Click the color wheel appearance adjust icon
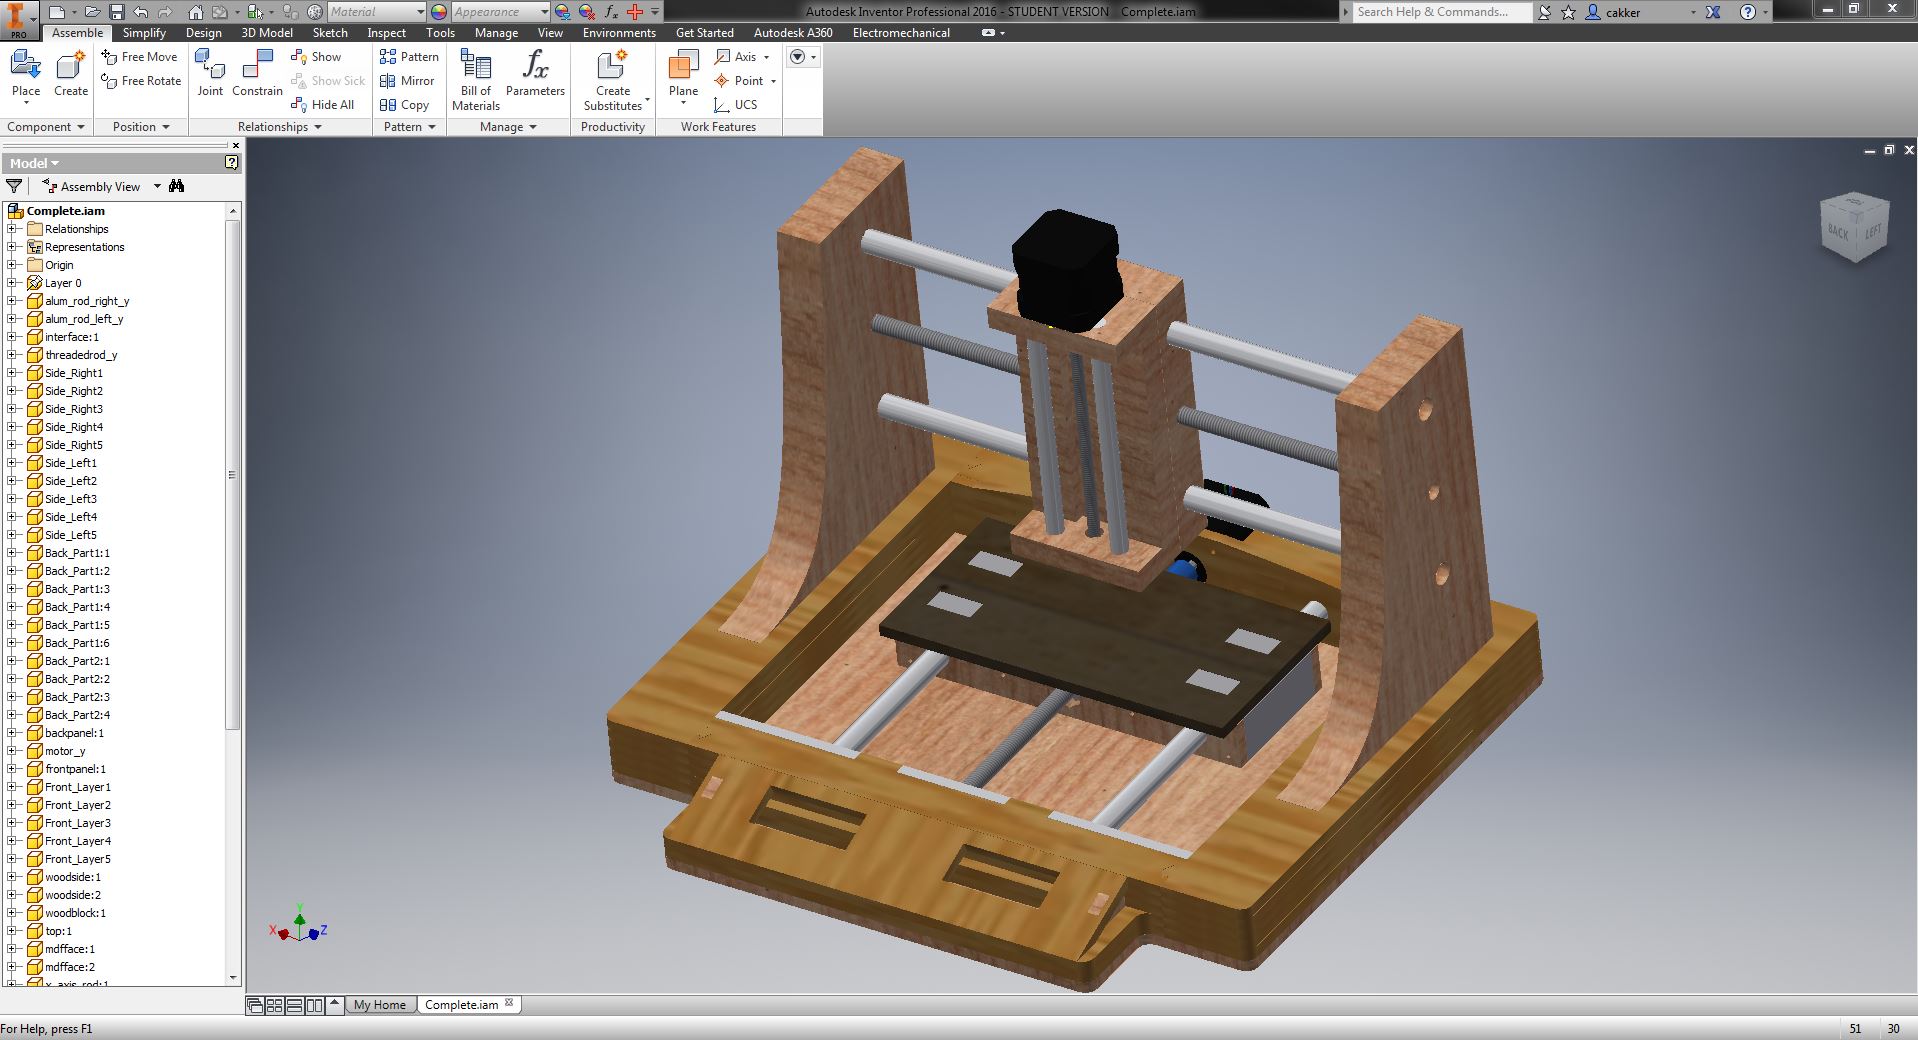The height and width of the screenshot is (1040, 1918). (439, 12)
